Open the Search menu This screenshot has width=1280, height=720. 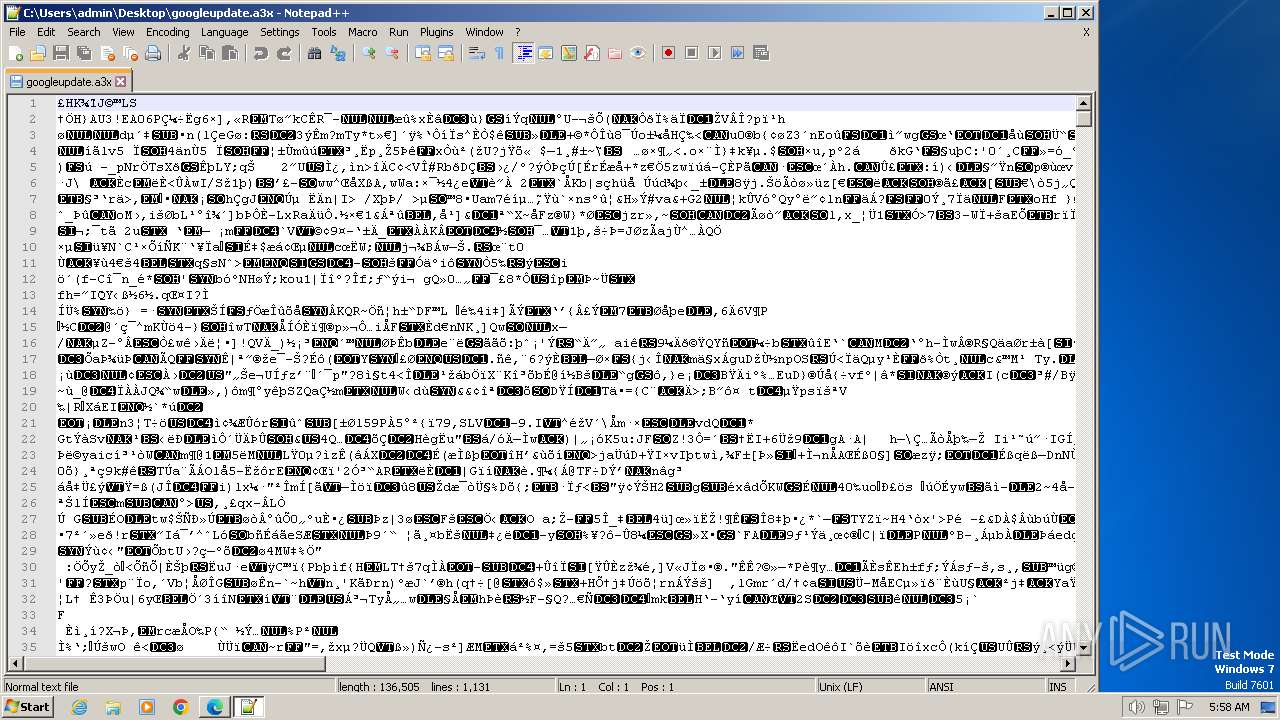click(x=84, y=32)
